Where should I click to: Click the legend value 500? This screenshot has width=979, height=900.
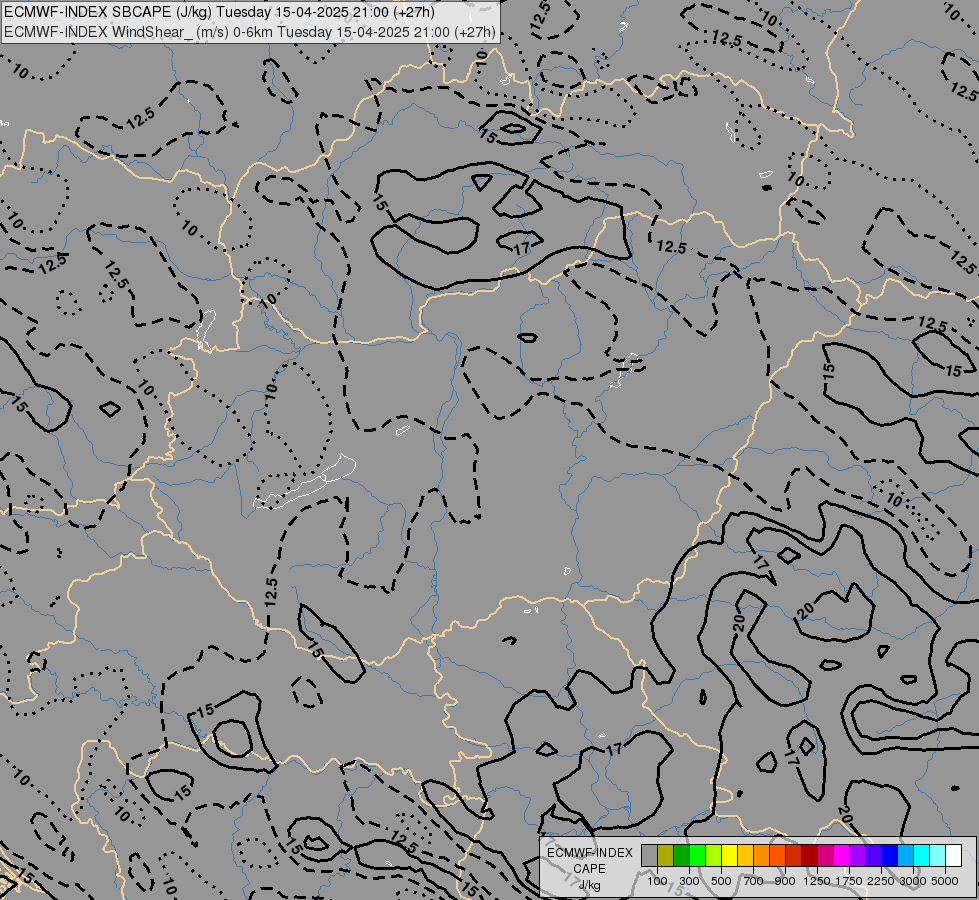pyautogui.click(x=721, y=881)
